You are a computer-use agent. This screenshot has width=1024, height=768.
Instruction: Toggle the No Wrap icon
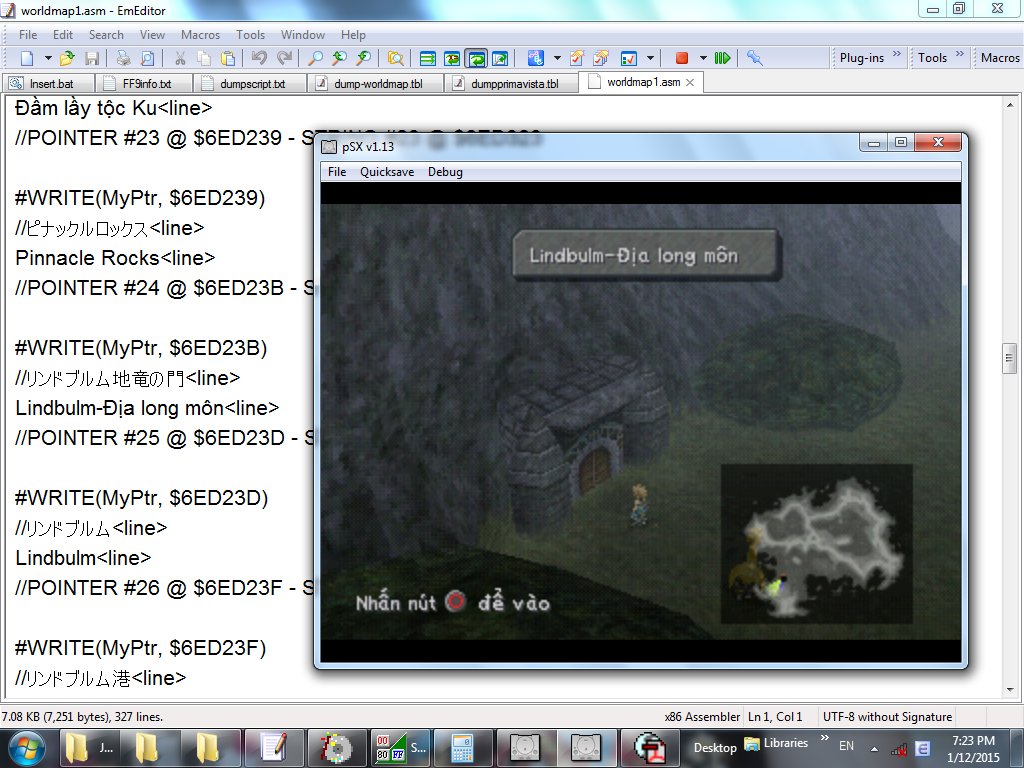point(428,58)
